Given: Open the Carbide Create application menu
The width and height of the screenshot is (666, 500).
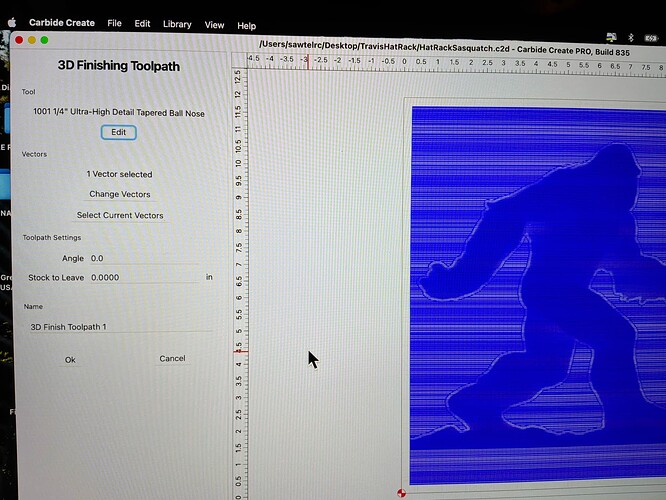Looking at the screenshot, I should point(62,23).
